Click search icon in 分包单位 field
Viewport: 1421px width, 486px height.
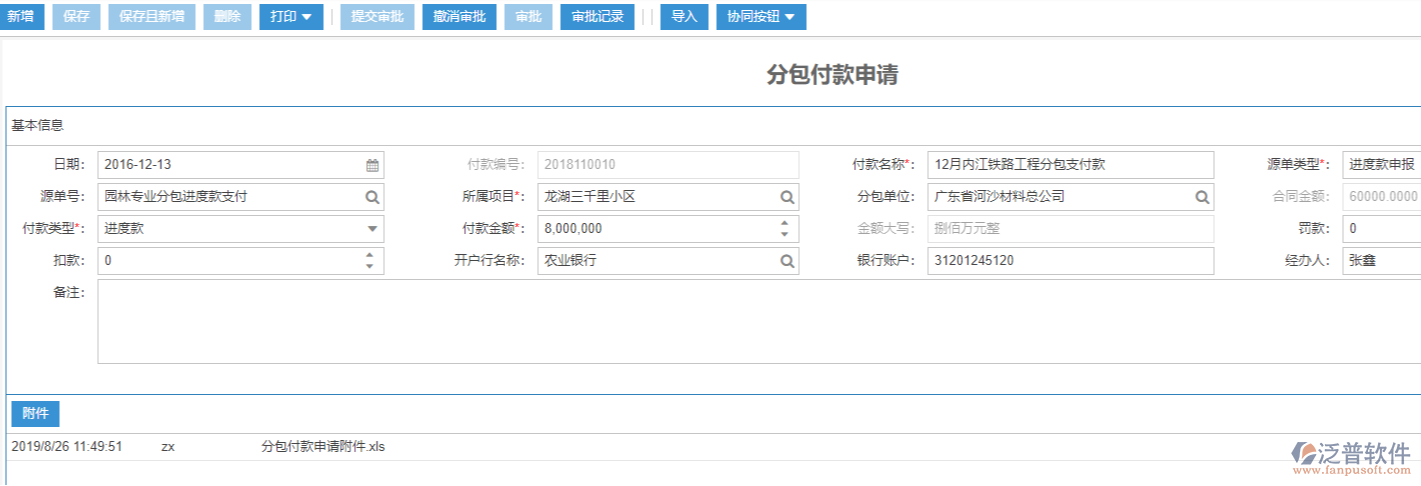(x=1202, y=197)
